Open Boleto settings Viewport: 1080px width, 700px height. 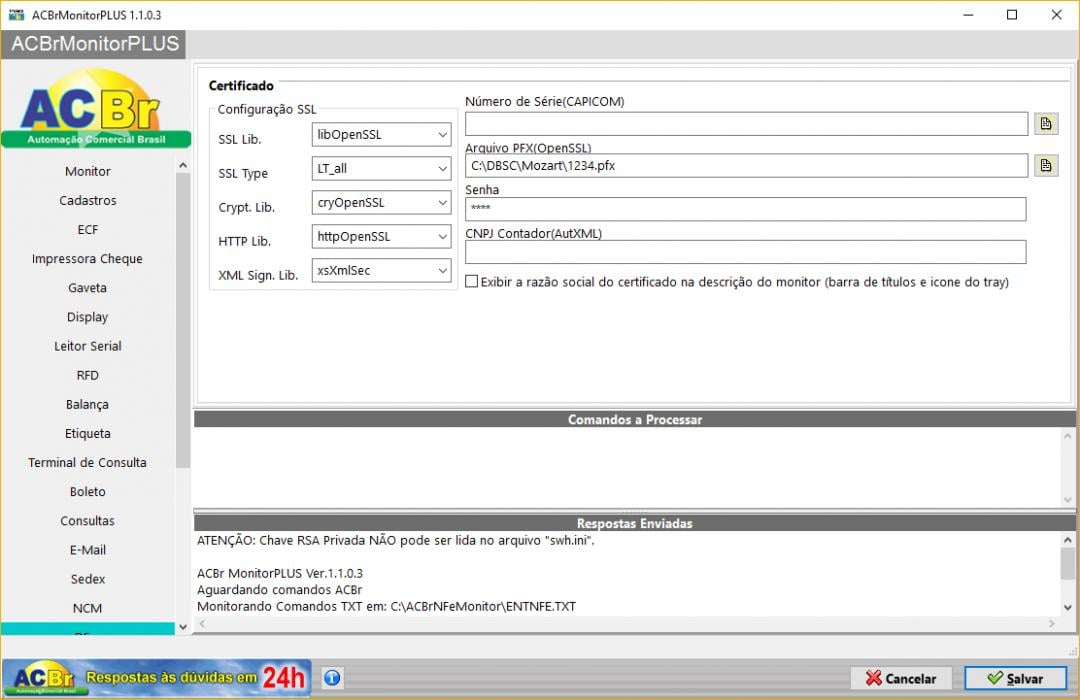pos(87,492)
